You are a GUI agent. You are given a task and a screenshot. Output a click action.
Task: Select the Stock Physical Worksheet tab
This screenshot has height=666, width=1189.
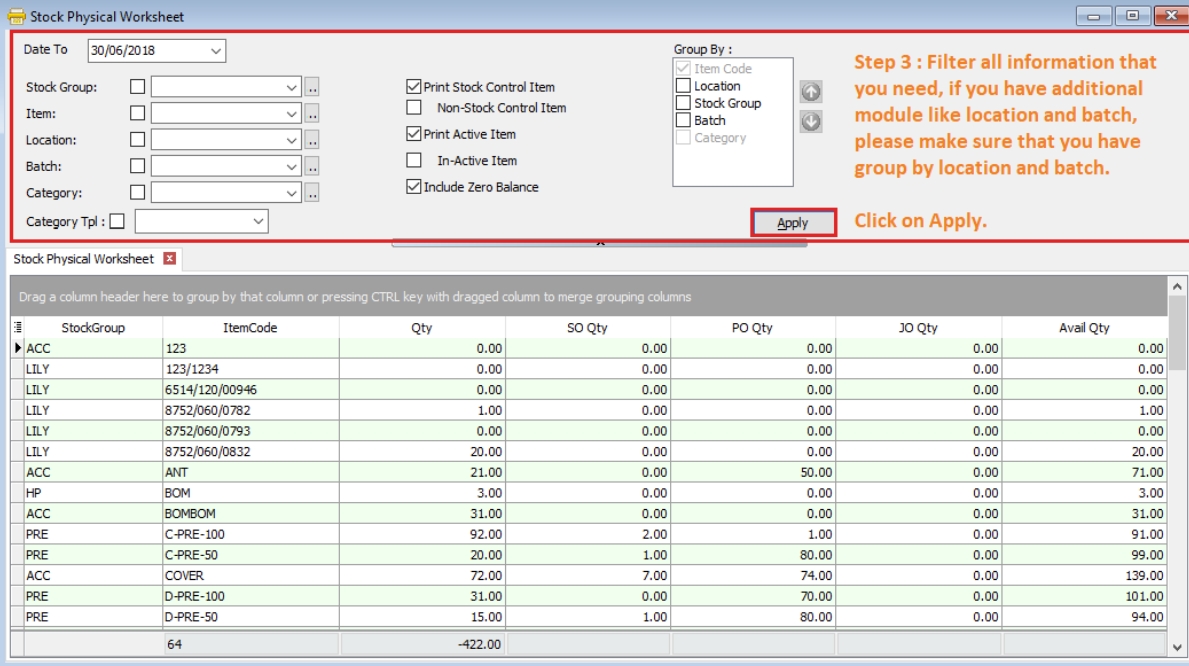click(x=84, y=259)
